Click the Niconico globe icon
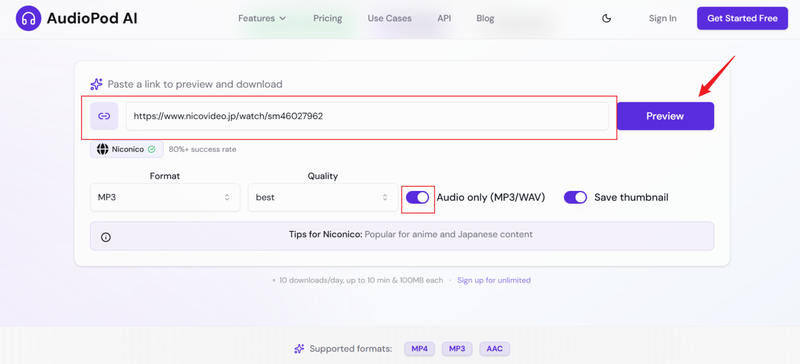800x364 pixels. click(103, 150)
